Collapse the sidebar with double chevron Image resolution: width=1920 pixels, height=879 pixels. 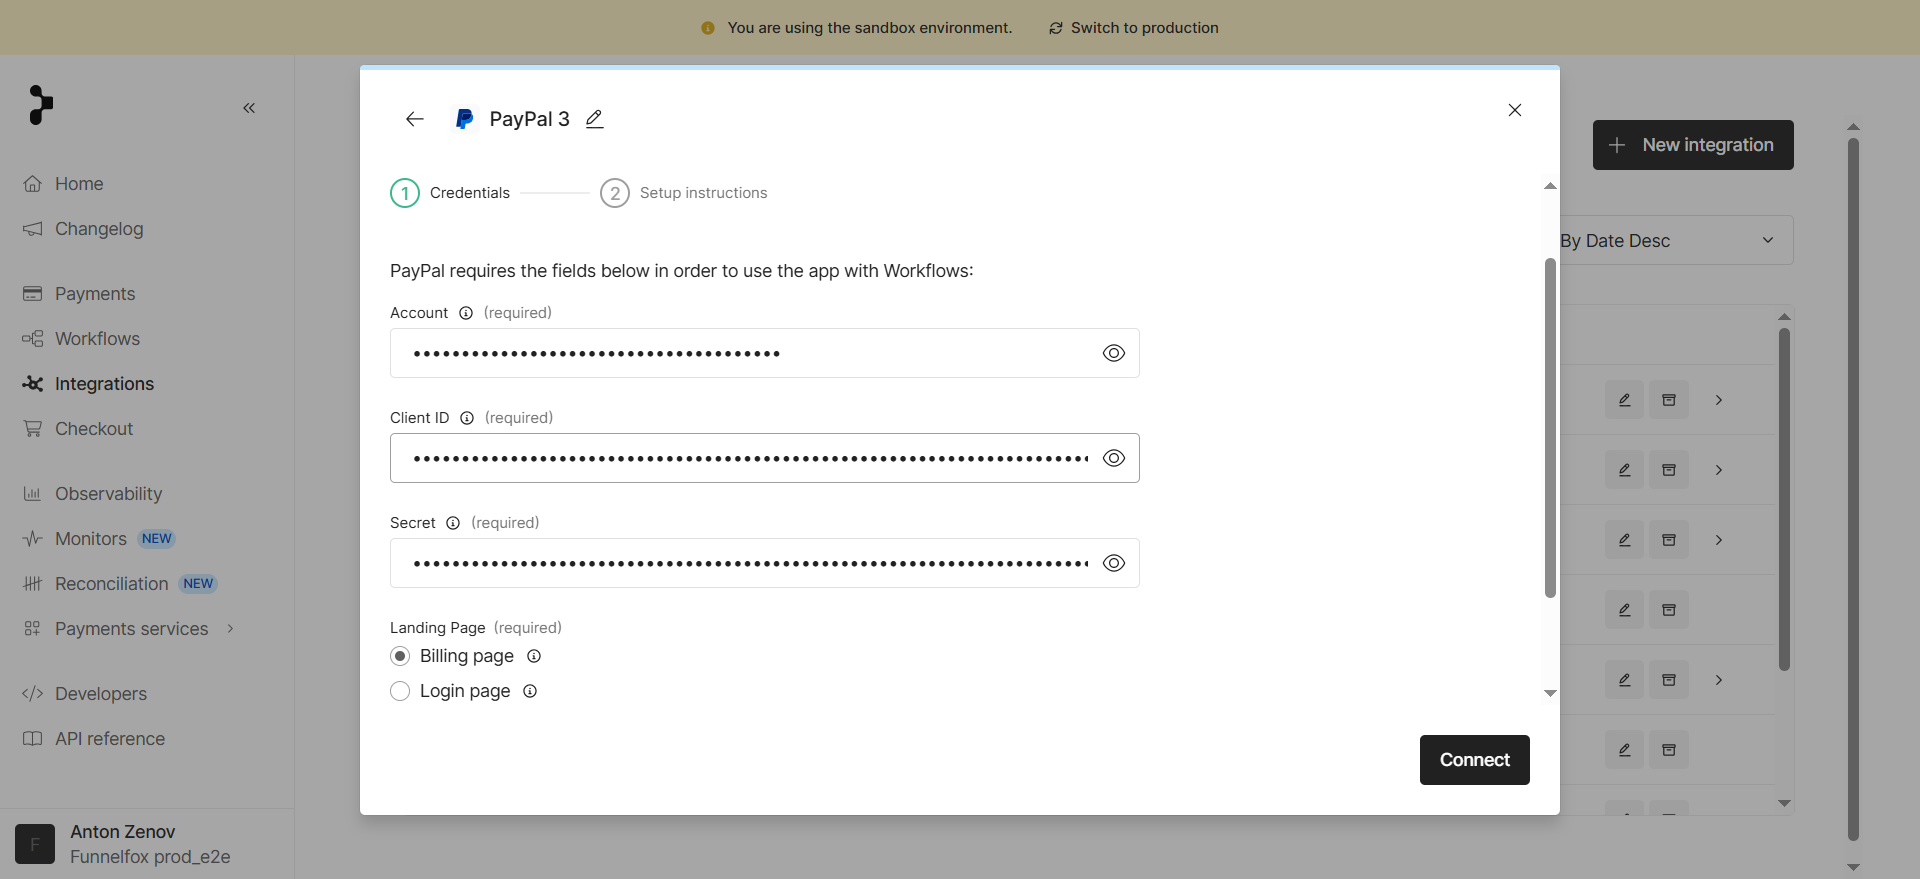249,108
